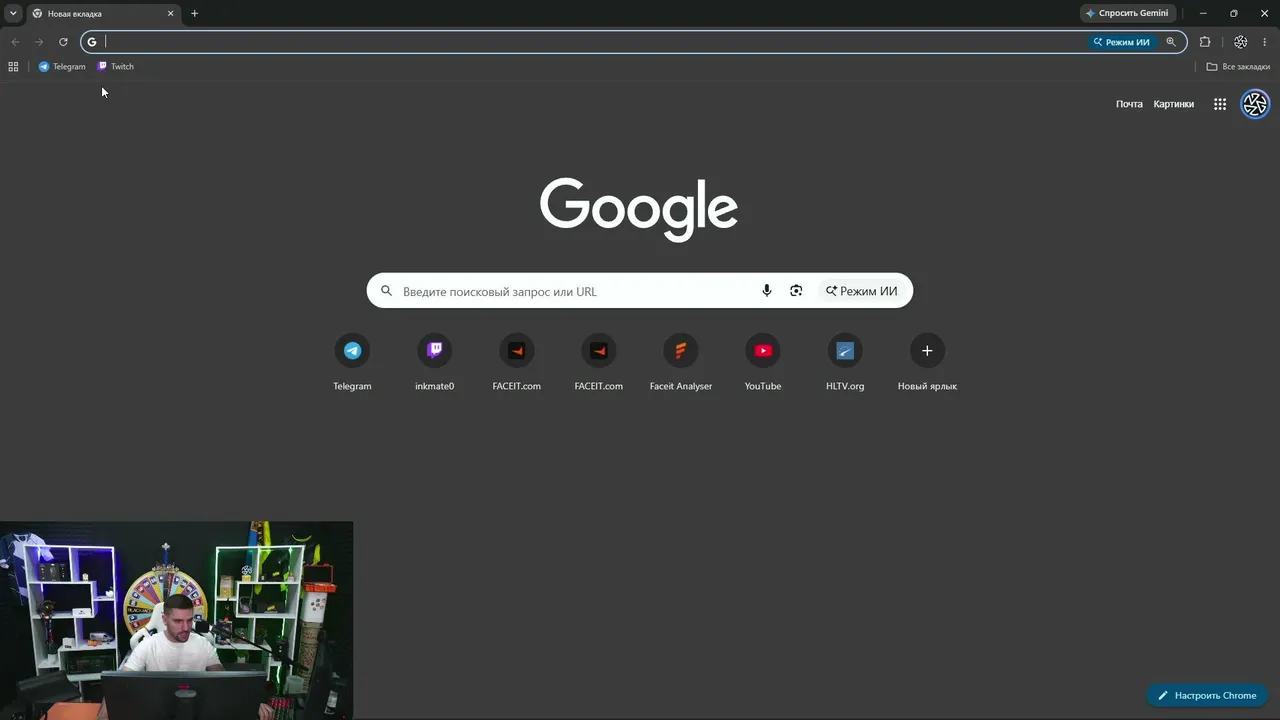
Task: Open the apps grid in bookmarks bar
Action: click(13, 67)
